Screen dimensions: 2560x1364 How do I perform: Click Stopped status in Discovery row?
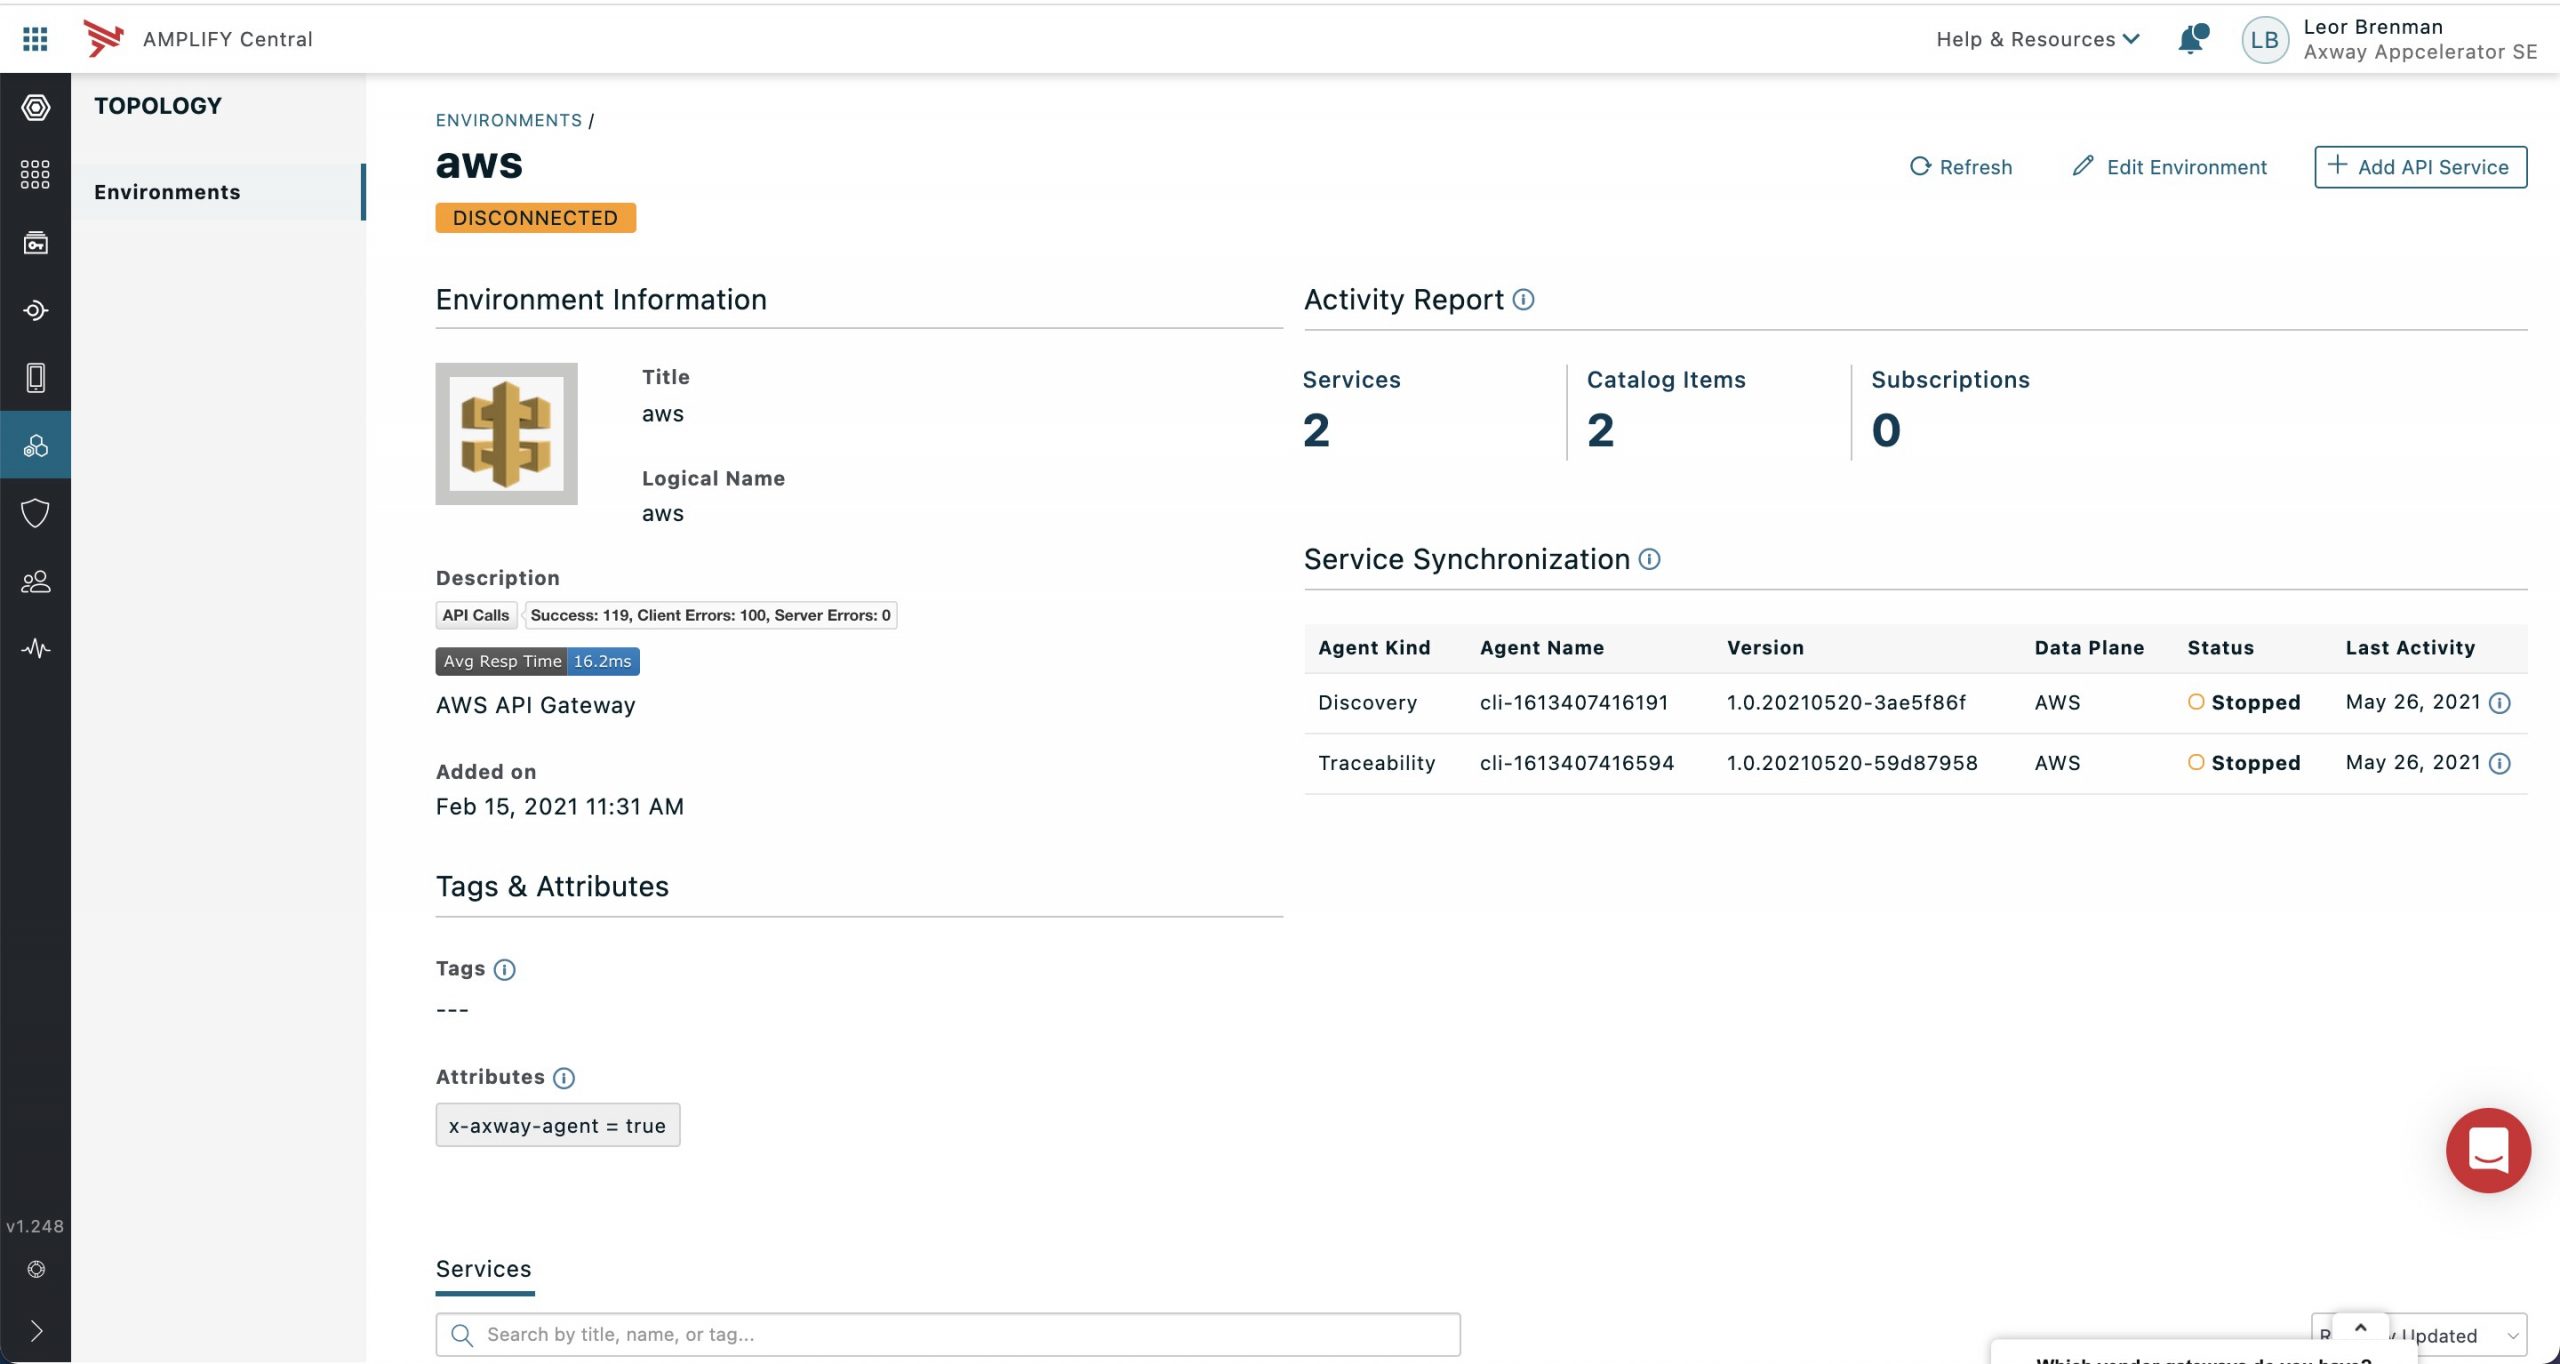coord(2244,703)
